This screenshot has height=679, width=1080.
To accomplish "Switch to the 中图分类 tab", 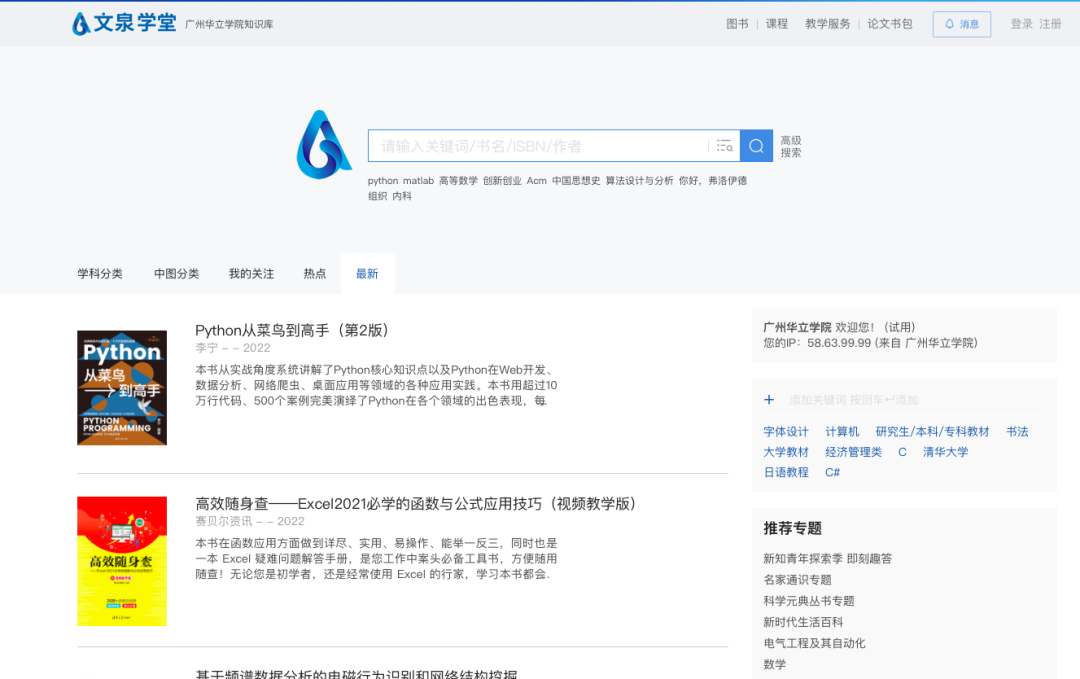I will (176, 274).
